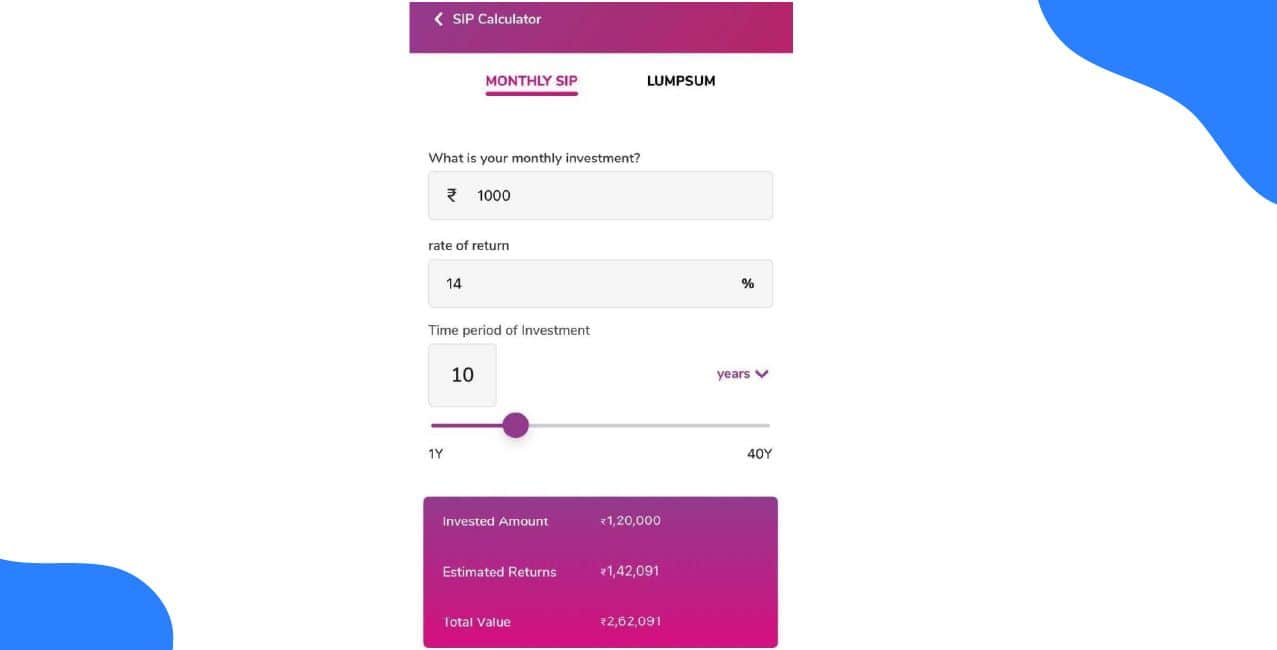Screen dimensions: 1277x650
Task: Click the chevron next to years
Action: click(x=762, y=374)
